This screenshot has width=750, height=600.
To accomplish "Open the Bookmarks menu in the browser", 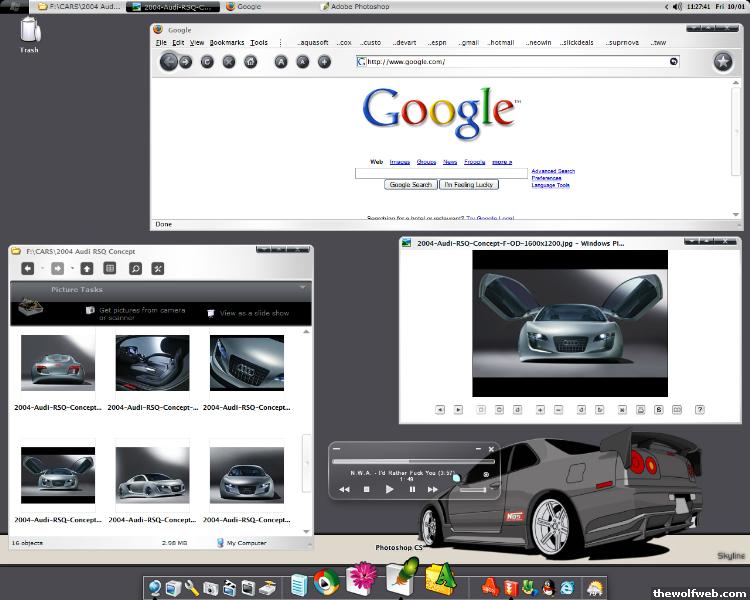I will click(226, 43).
